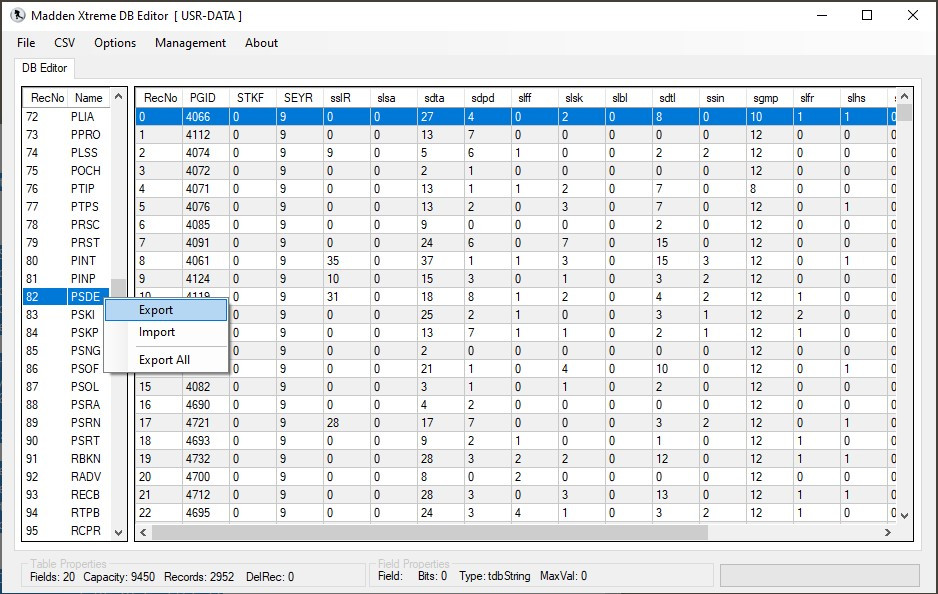Choose Import from the context menu
938x594 pixels.
(166, 332)
